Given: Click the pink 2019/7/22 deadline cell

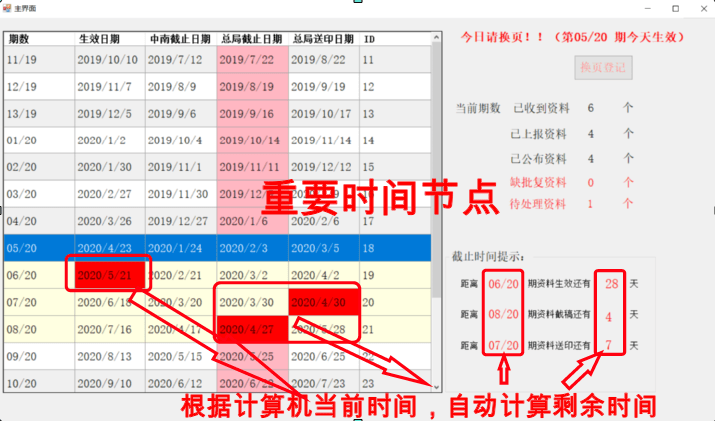Looking at the screenshot, I should 252,60.
